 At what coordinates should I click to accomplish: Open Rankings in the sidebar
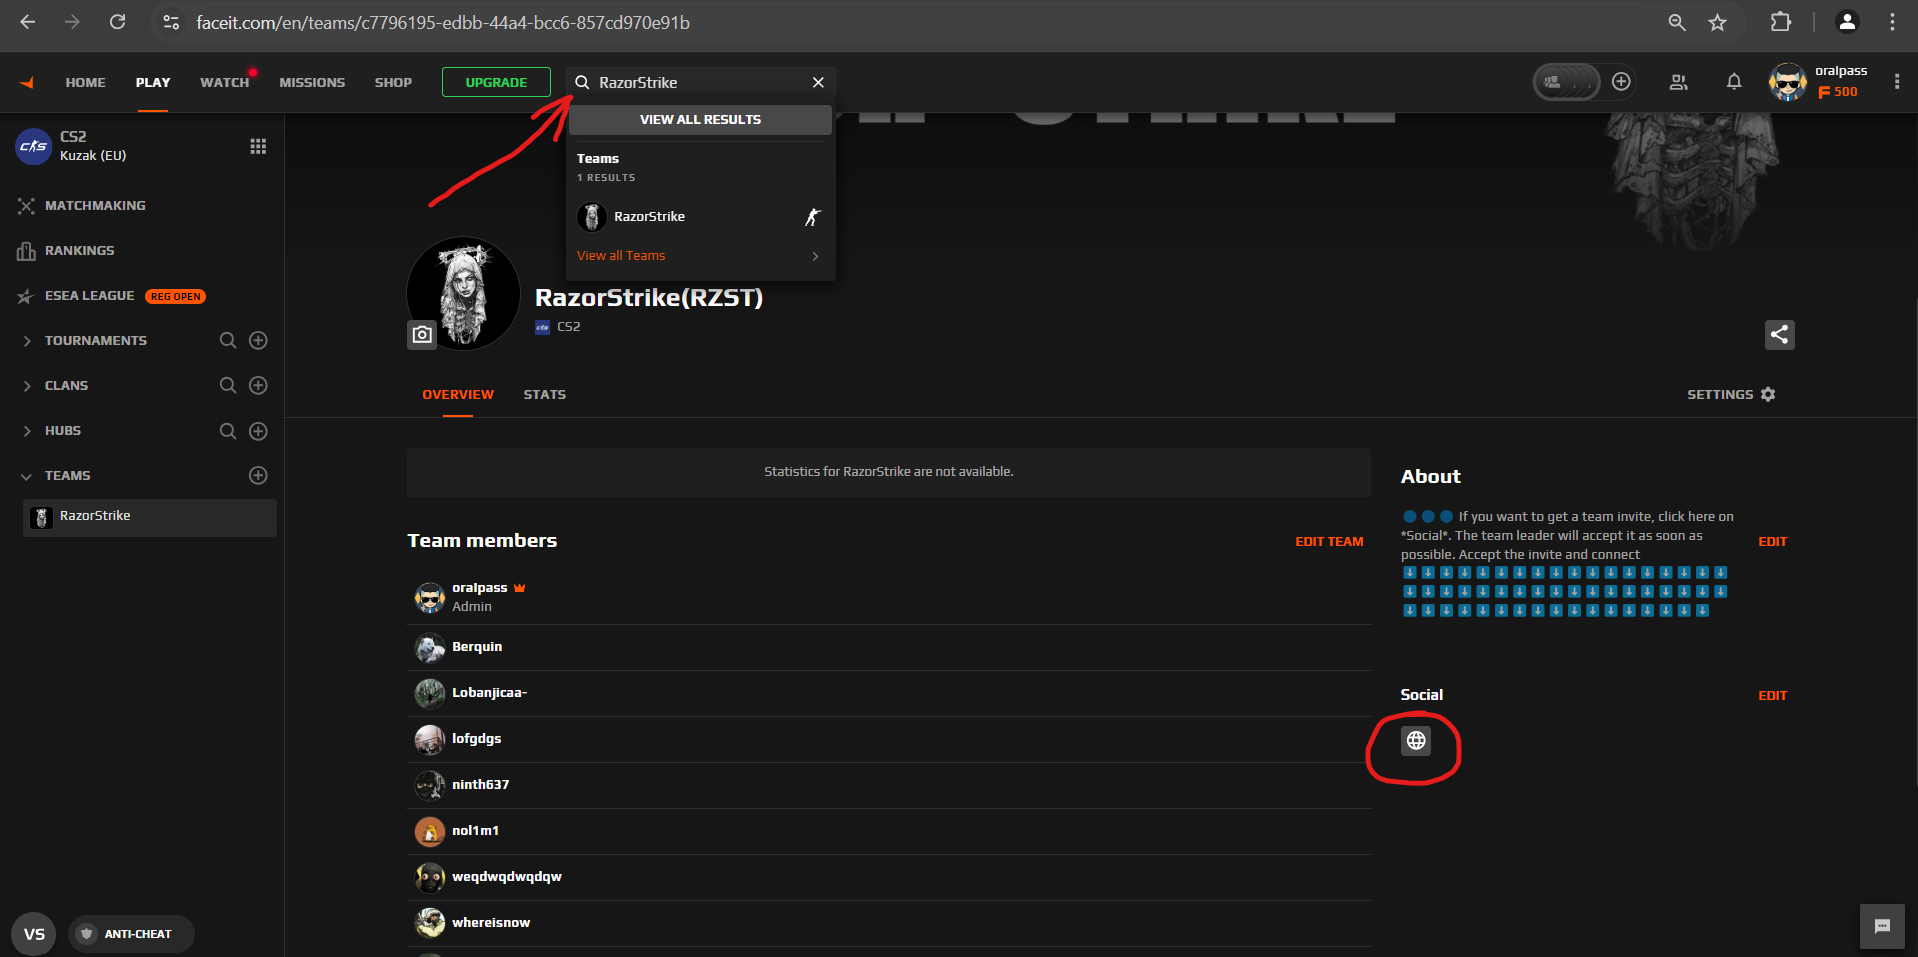coord(80,251)
